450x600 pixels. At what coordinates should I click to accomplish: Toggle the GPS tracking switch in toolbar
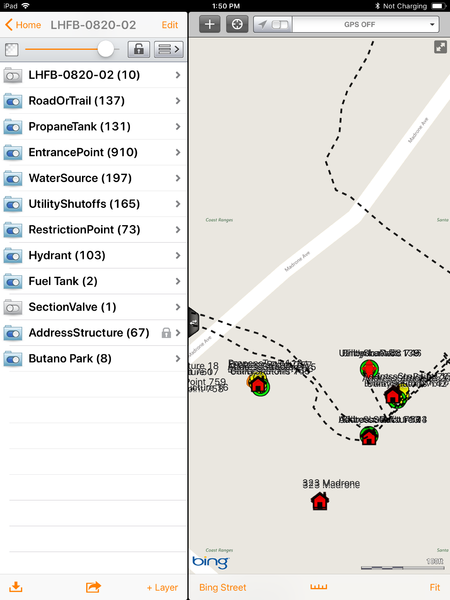280,24
